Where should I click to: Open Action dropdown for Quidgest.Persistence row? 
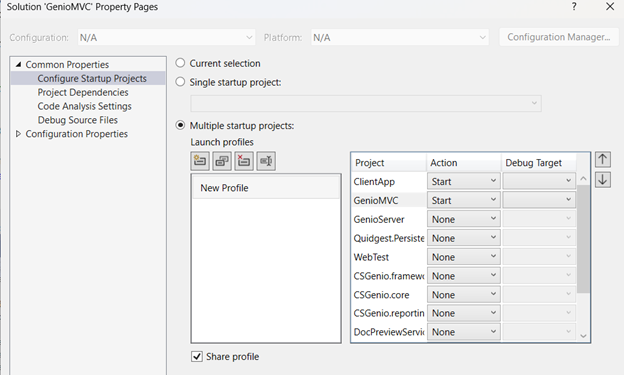tap(463, 238)
